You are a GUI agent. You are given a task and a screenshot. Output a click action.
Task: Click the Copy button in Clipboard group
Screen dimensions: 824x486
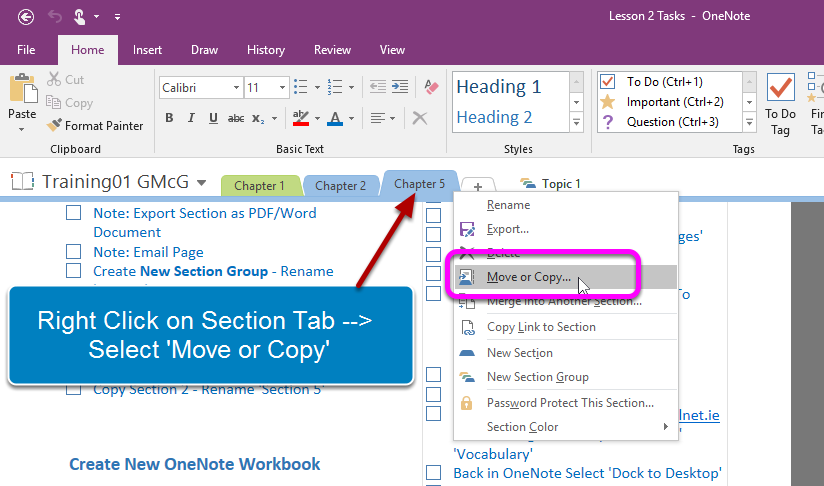pos(69,102)
